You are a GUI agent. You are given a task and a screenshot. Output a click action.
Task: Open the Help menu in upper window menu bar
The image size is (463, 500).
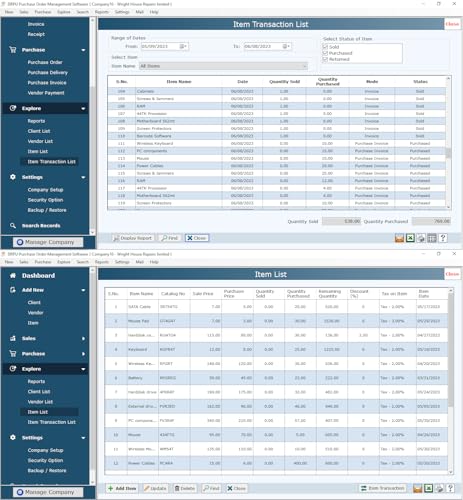tap(154, 12)
